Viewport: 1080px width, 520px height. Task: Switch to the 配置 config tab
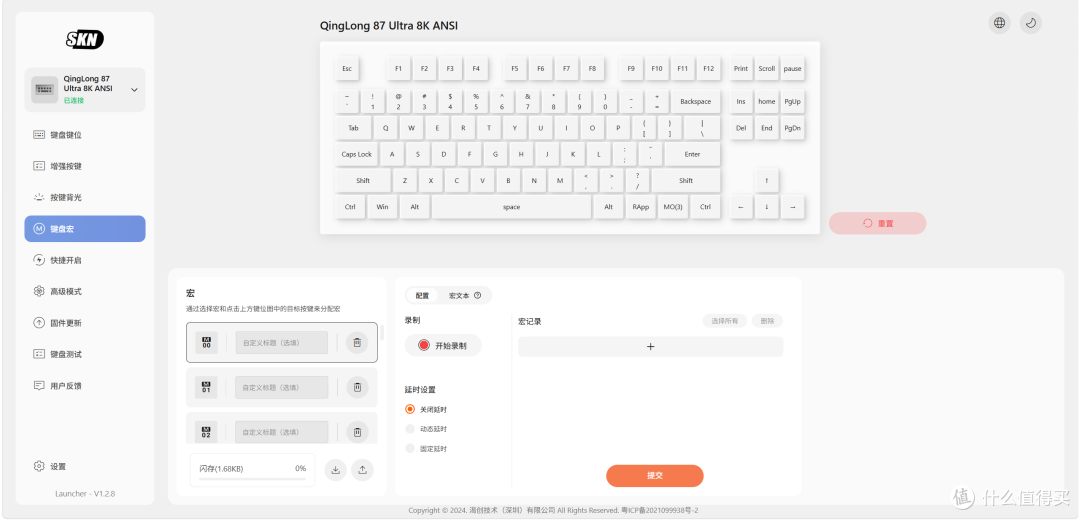click(422, 295)
